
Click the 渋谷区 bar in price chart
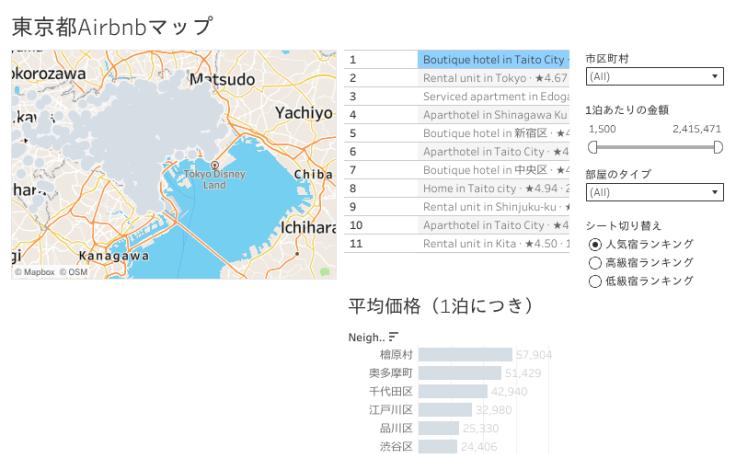tap(438, 446)
